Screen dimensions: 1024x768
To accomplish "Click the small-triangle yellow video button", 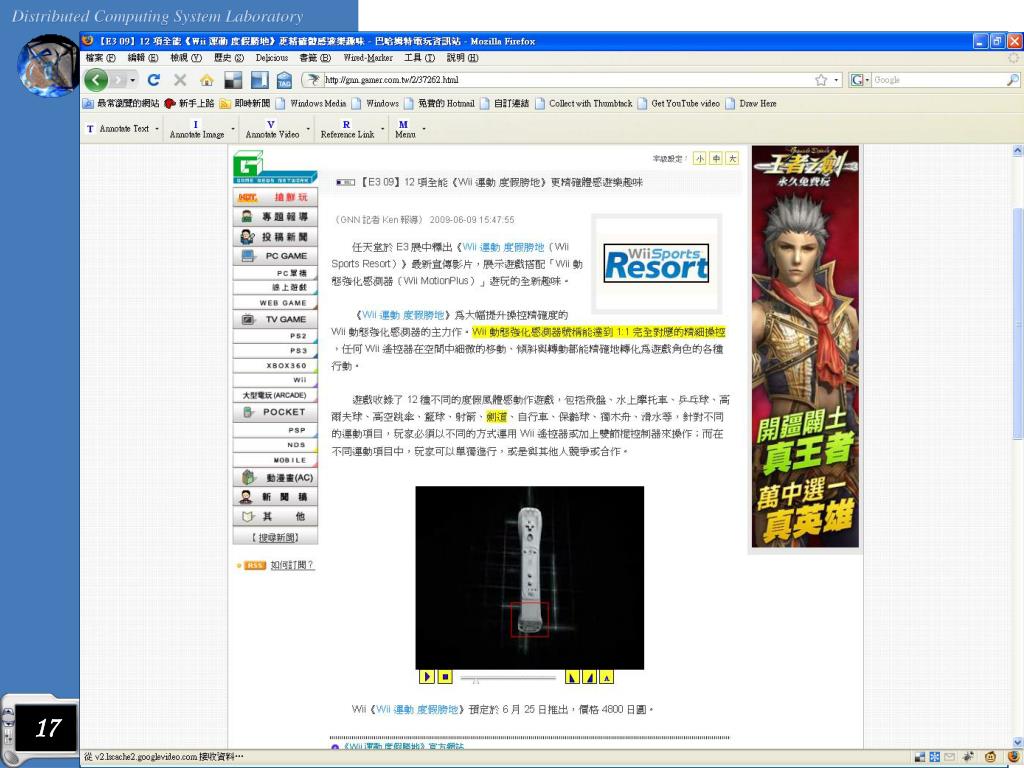I will [606, 677].
